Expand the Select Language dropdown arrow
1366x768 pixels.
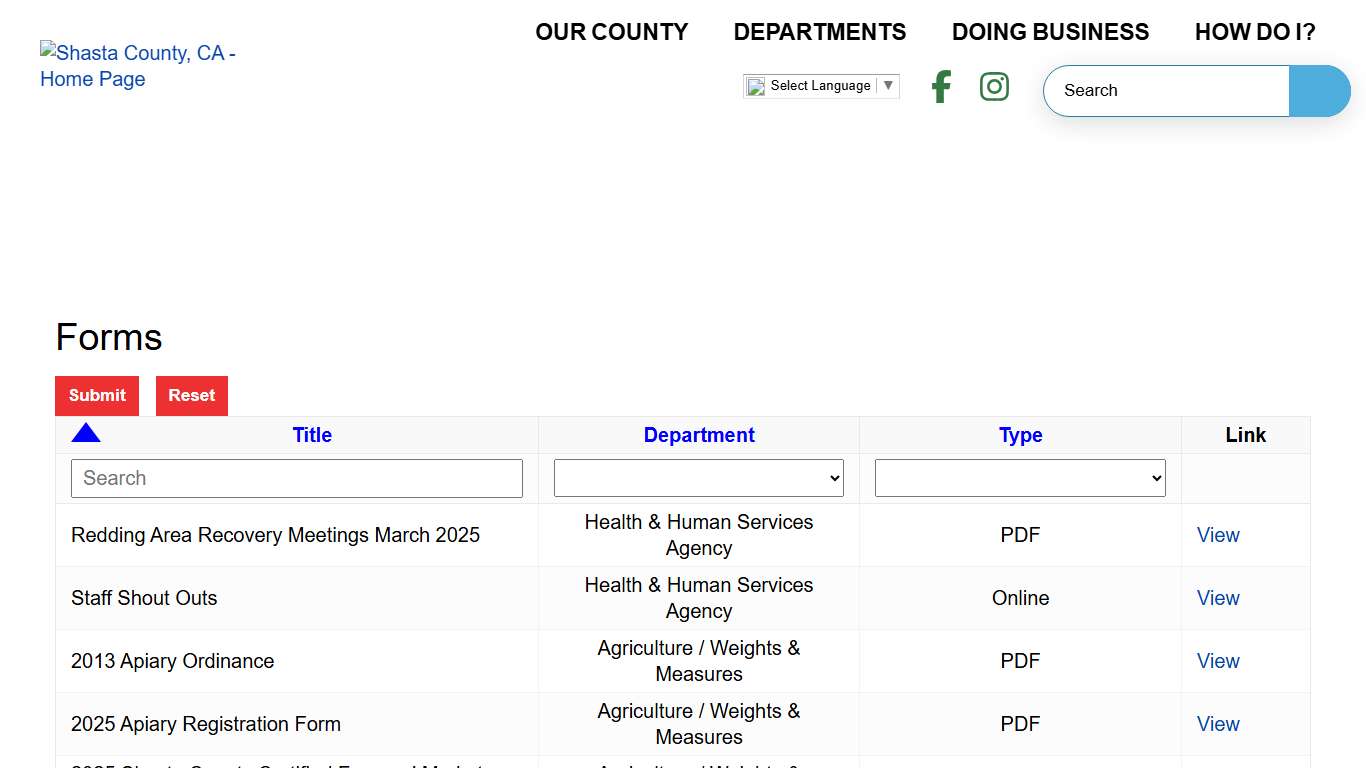click(x=888, y=85)
